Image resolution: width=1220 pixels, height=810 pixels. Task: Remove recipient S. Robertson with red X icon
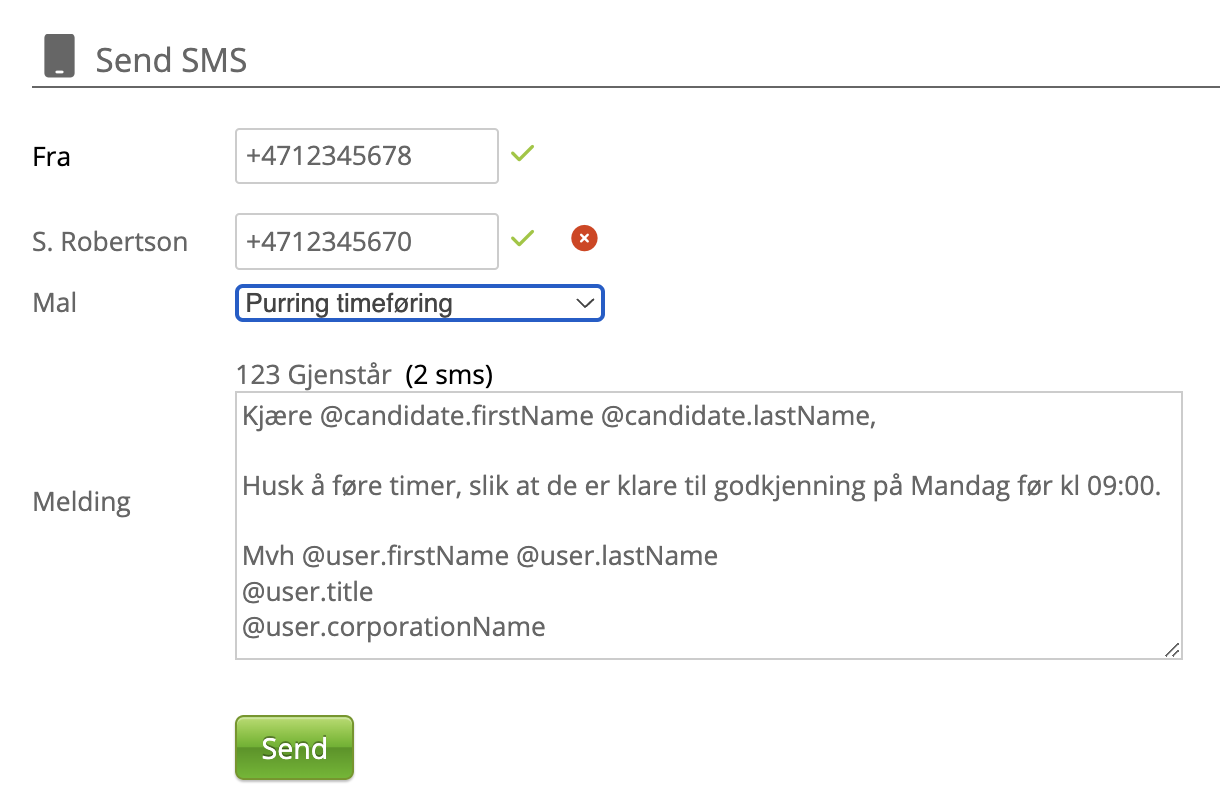click(x=584, y=238)
